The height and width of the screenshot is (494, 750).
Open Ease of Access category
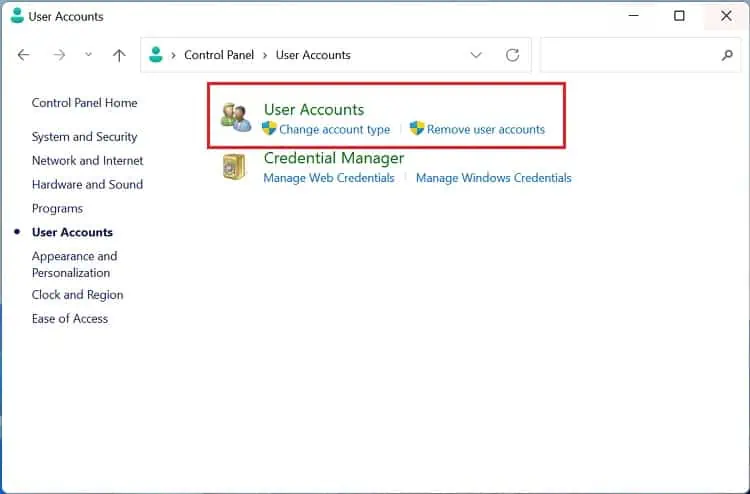[x=70, y=318]
